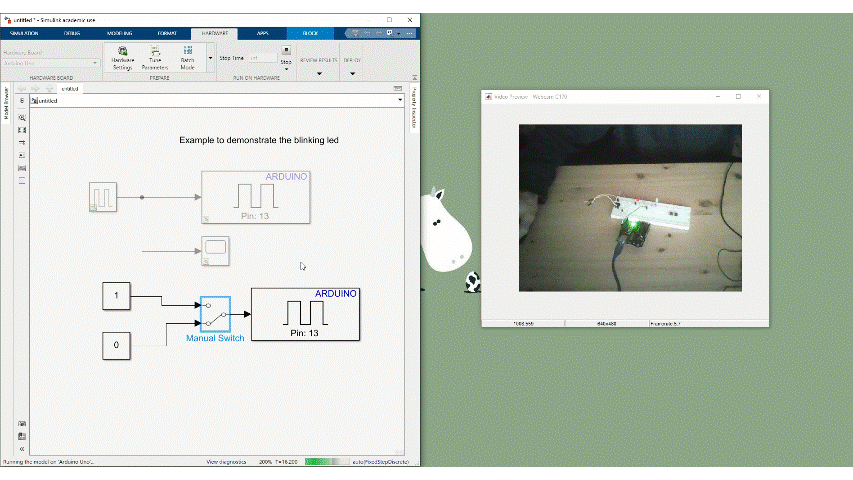
Task: Select the Zoom tool in palette
Action: 22,117
